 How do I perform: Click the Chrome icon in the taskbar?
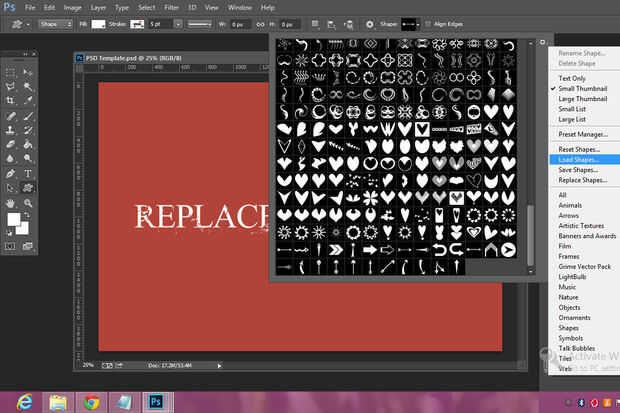tap(91, 400)
